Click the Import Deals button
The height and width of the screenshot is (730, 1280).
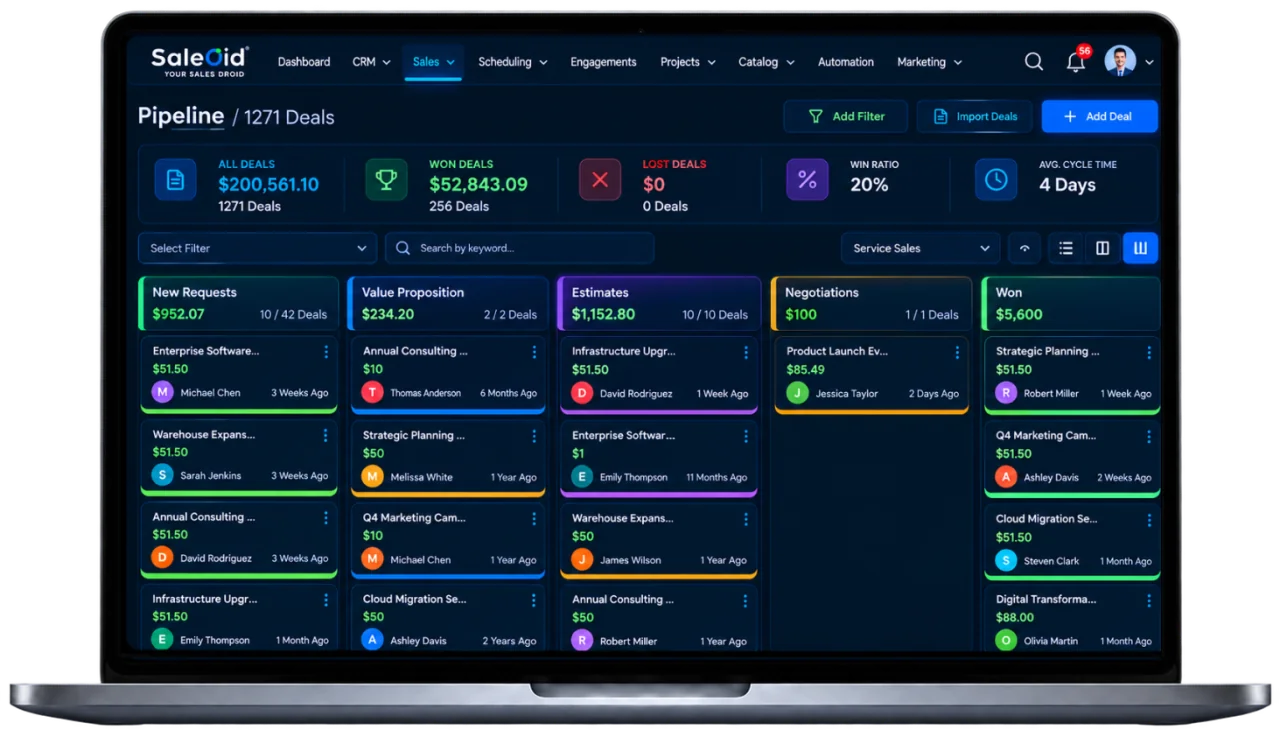[975, 116]
